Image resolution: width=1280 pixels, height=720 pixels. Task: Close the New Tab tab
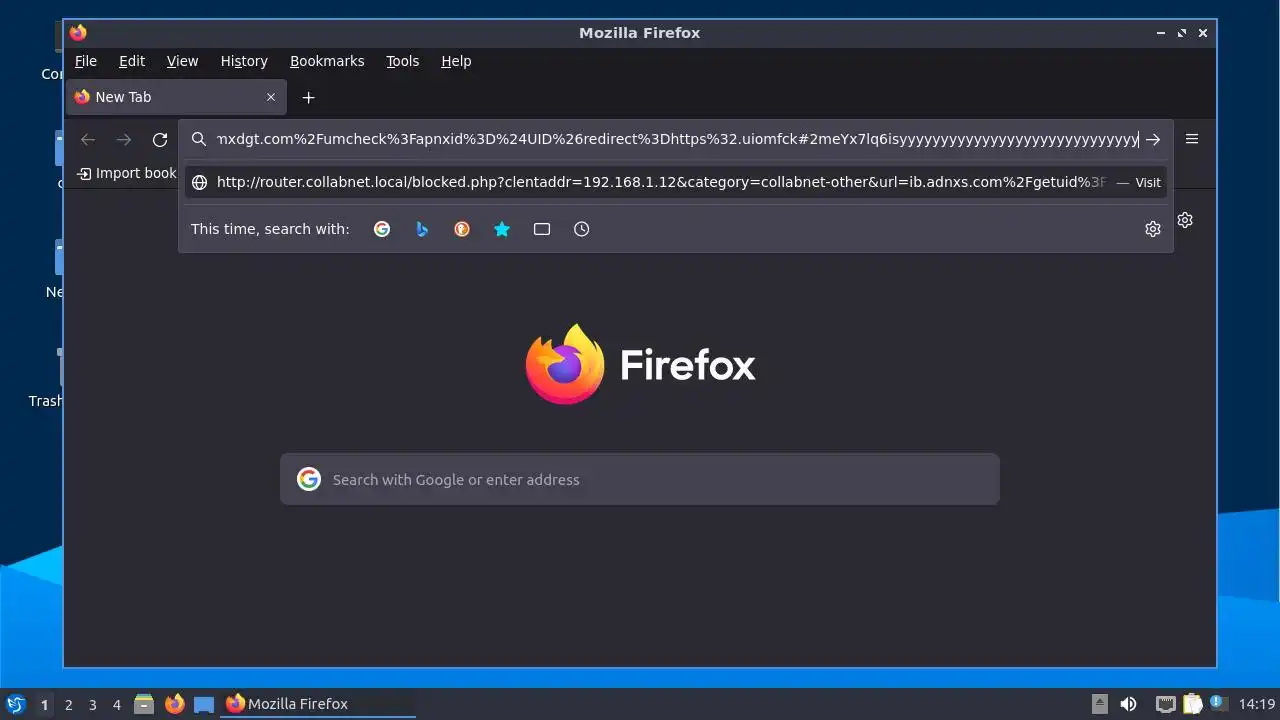(x=271, y=97)
